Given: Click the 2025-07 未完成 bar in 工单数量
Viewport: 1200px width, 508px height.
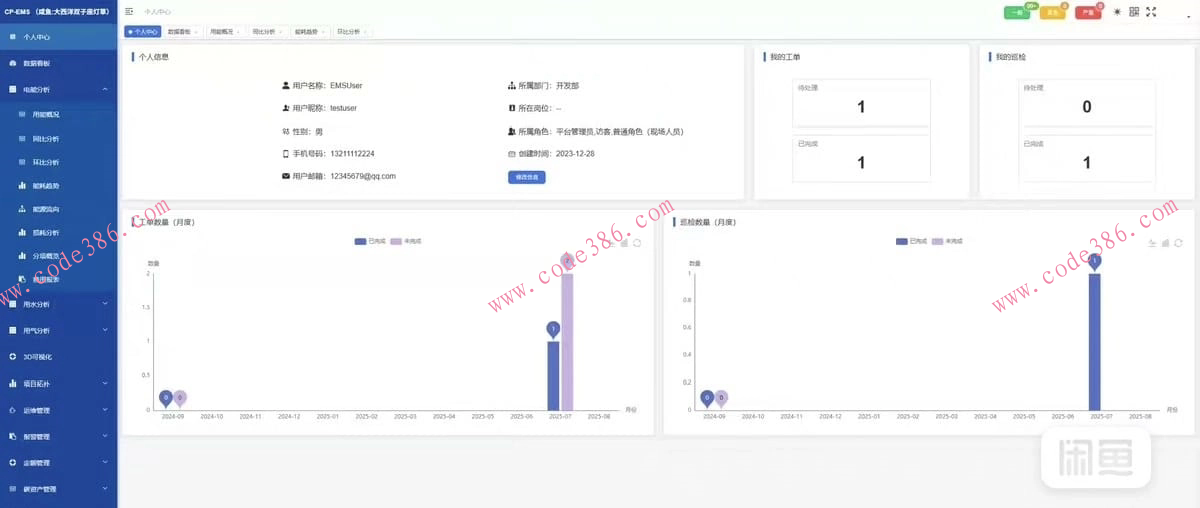Looking at the screenshot, I should click(x=567, y=341).
